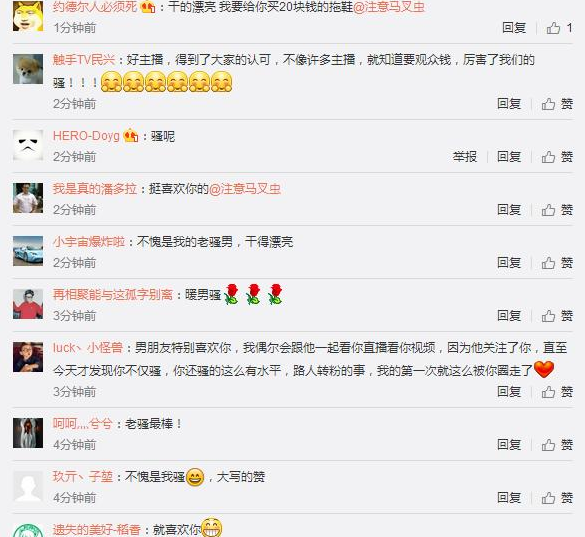Like the comment with one existing like
This screenshot has height=537, width=585.
click(x=559, y=28)
